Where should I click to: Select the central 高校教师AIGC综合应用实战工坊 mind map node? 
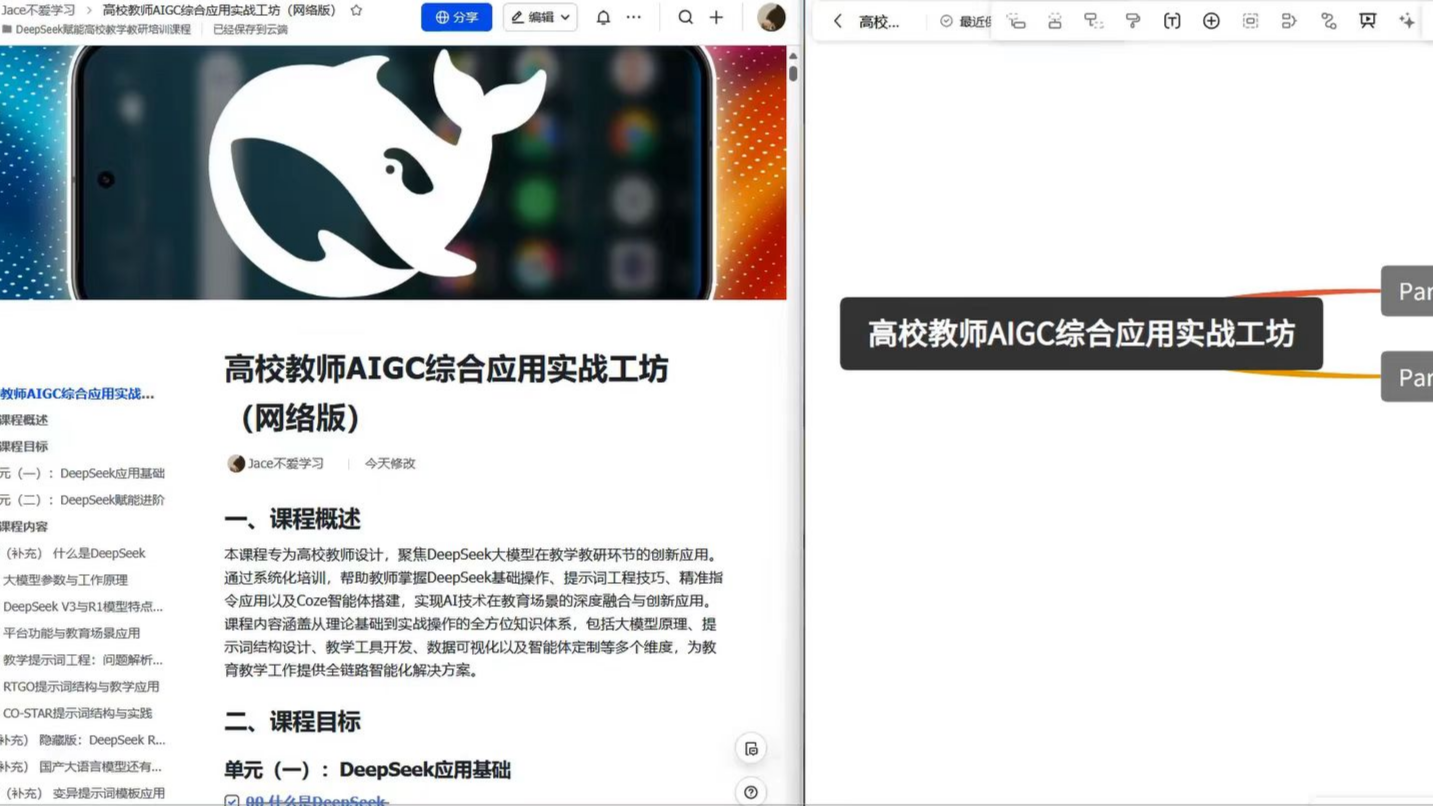pyautogui.click(x=1081, y=334)
